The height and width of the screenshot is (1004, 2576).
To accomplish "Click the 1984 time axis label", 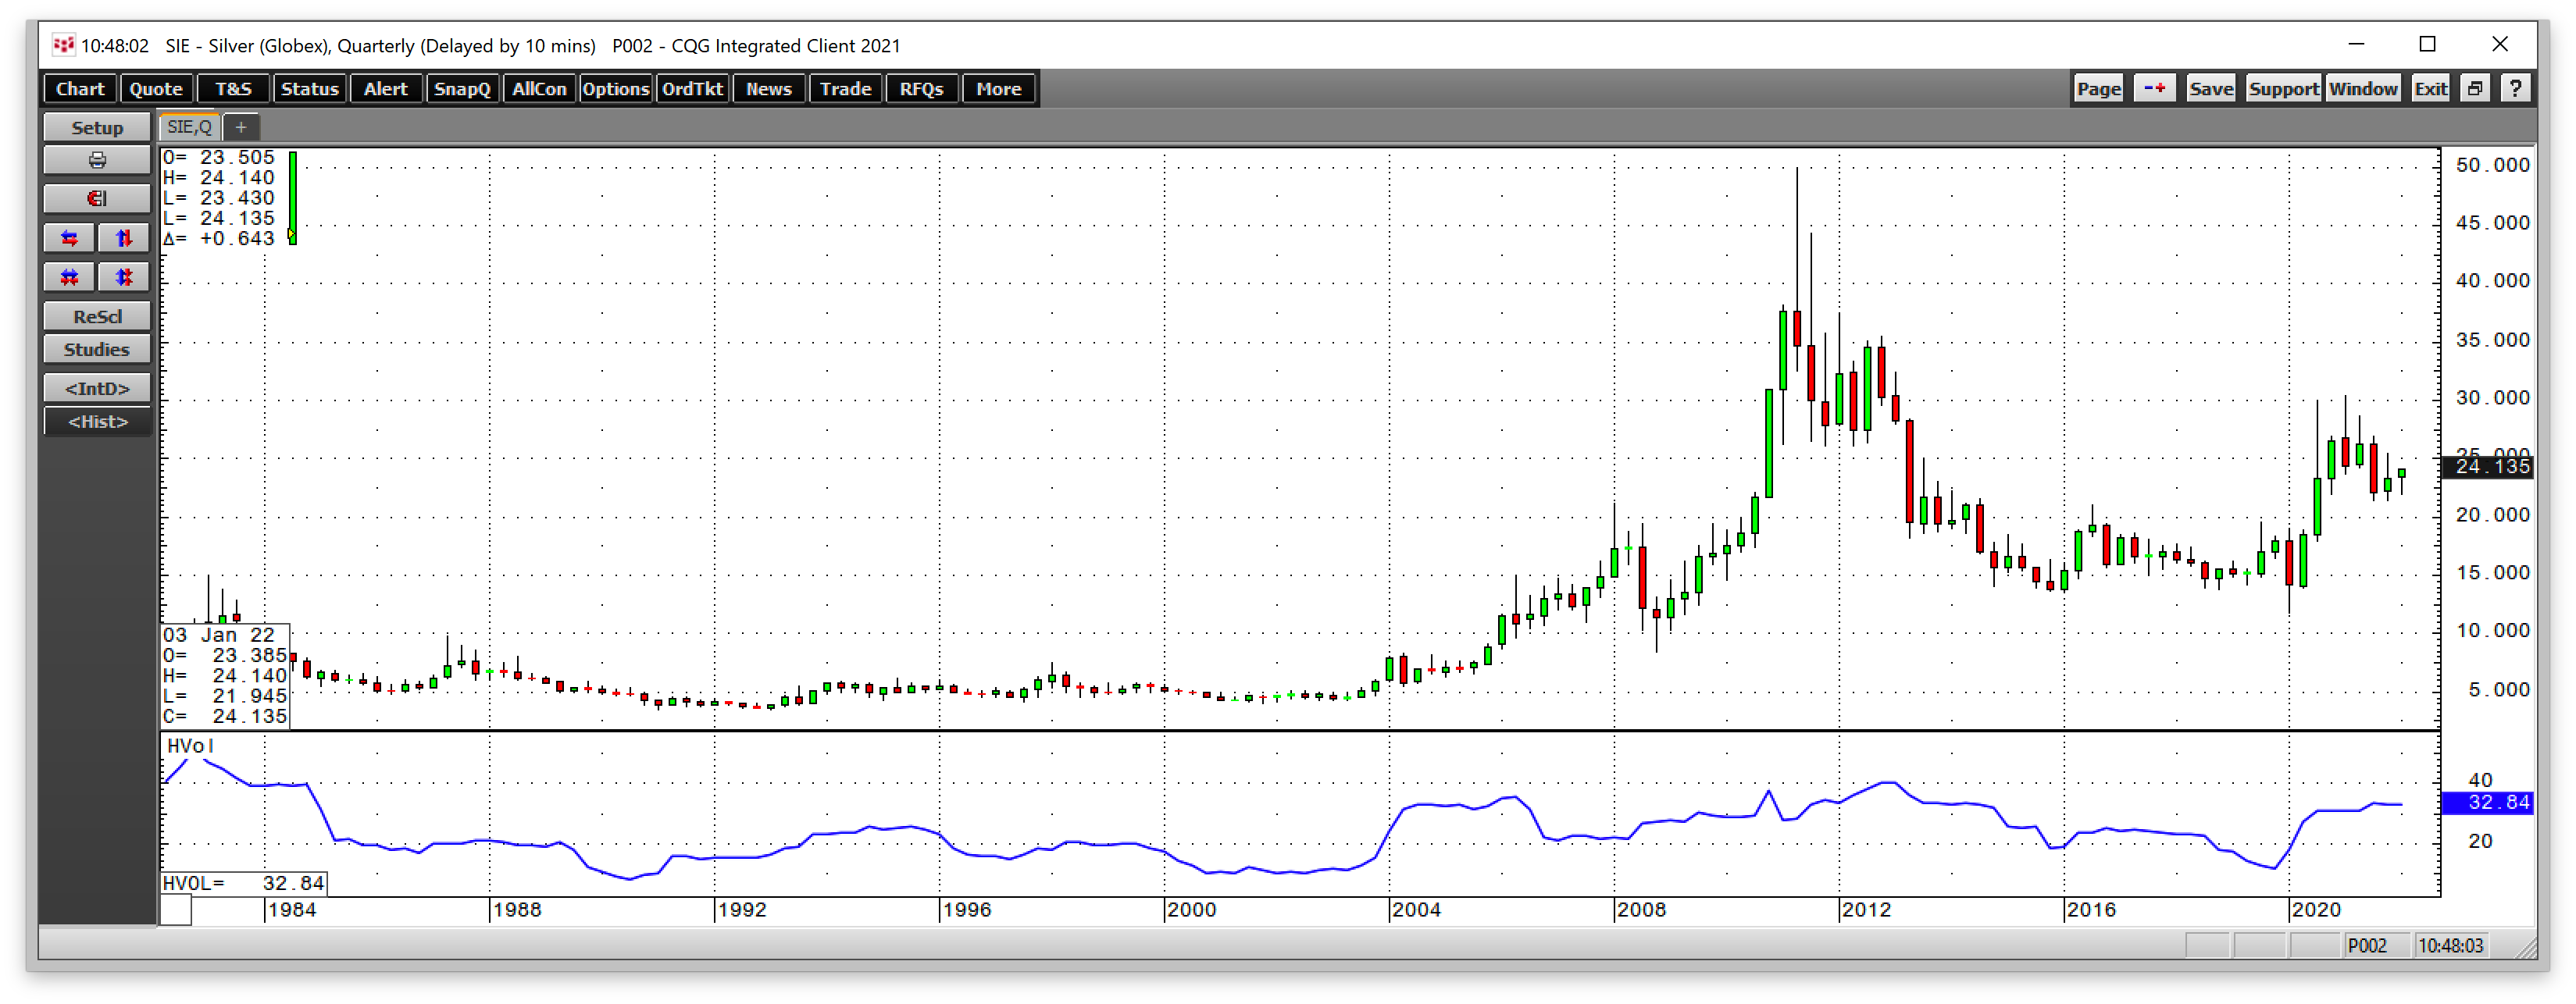I will pyautogui.click(x=291, y=910).
